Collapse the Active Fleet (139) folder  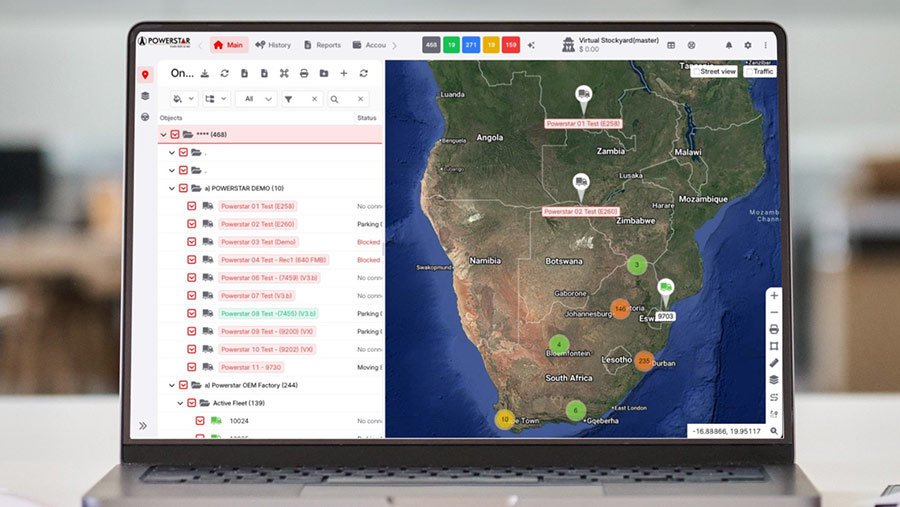180,403
